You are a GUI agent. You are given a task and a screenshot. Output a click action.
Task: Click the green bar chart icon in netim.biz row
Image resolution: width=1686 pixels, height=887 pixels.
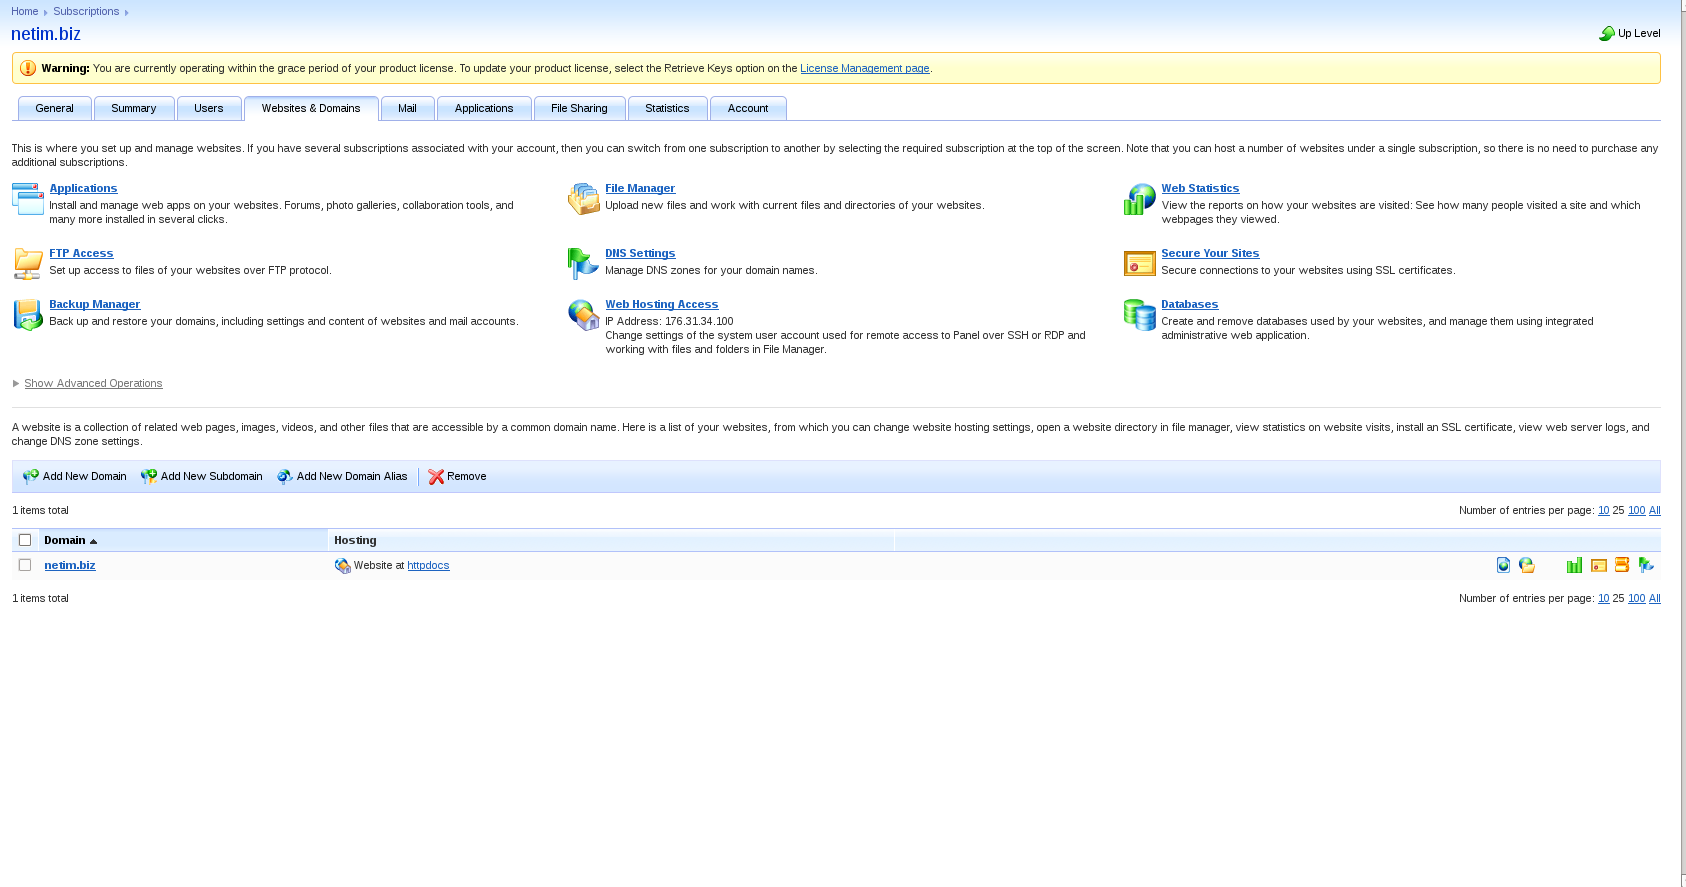pos(1574,565)
